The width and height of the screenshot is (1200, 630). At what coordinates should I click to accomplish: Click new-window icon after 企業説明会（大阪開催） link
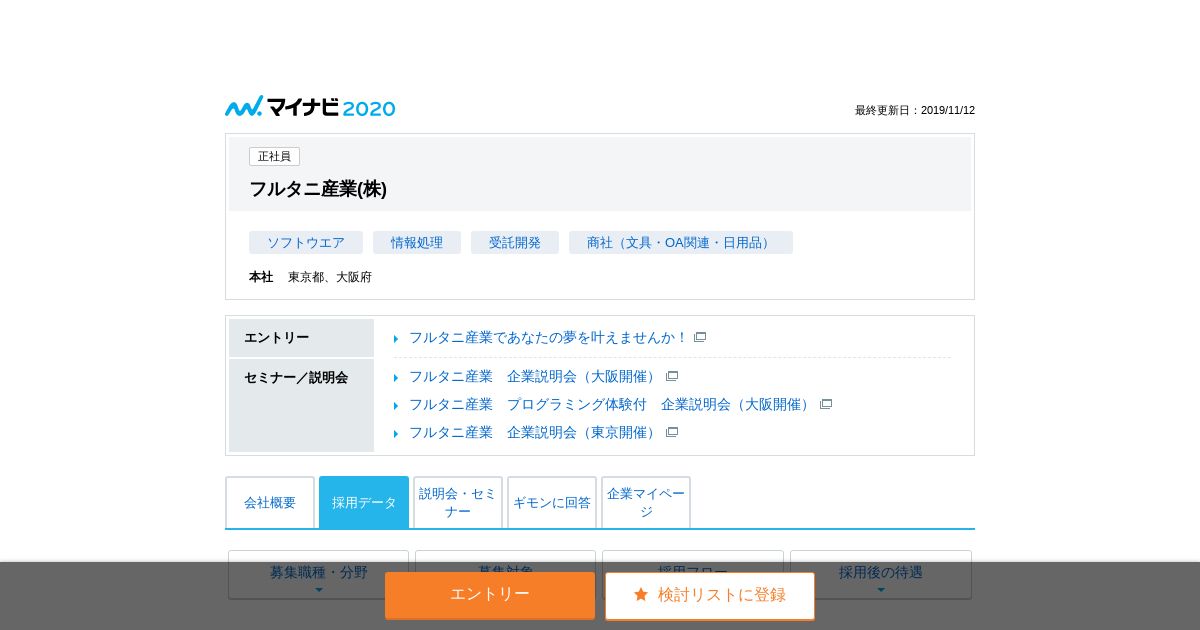pos(672,376)
